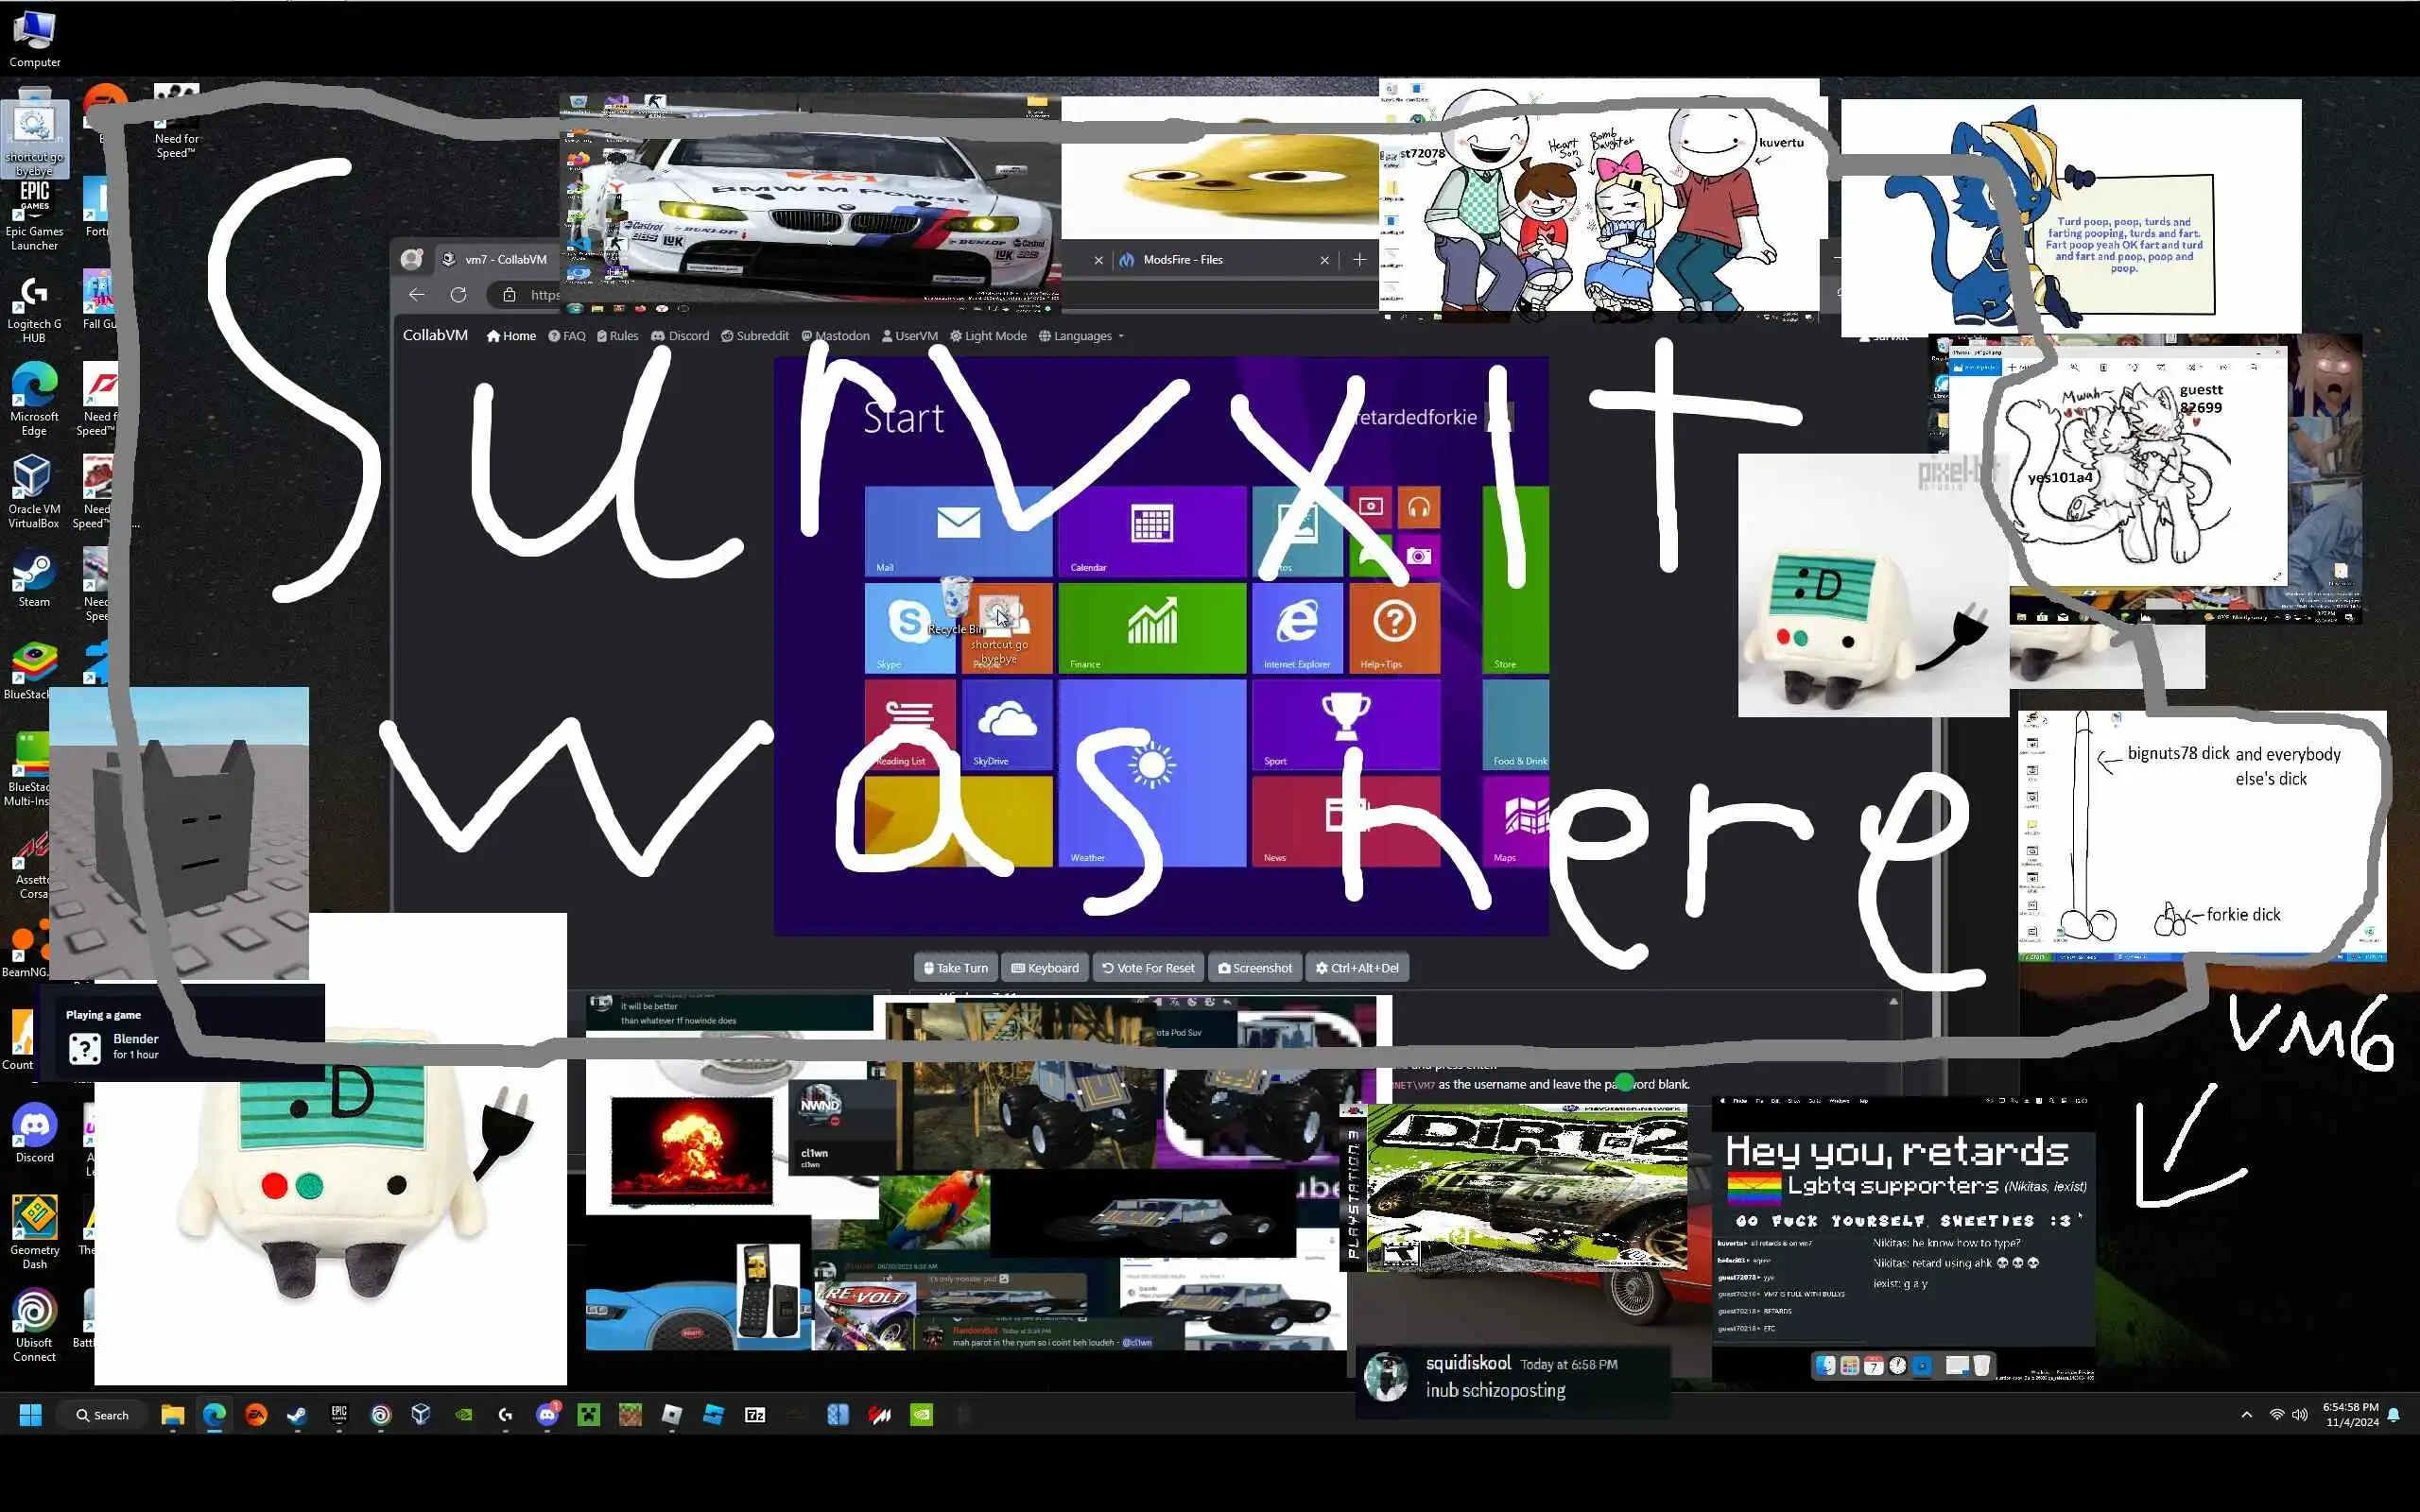Click the Epic Games Launcher desktop icon
The image size is (2420, 1512).
click(34, 200)
